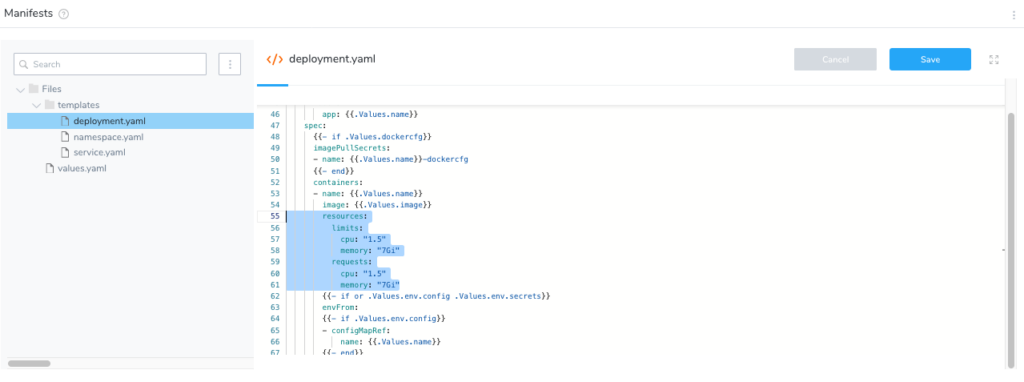This screenshot has height=382, width=1024.
Task: Click '{{- end}}' on line 51
Action: 334,170
